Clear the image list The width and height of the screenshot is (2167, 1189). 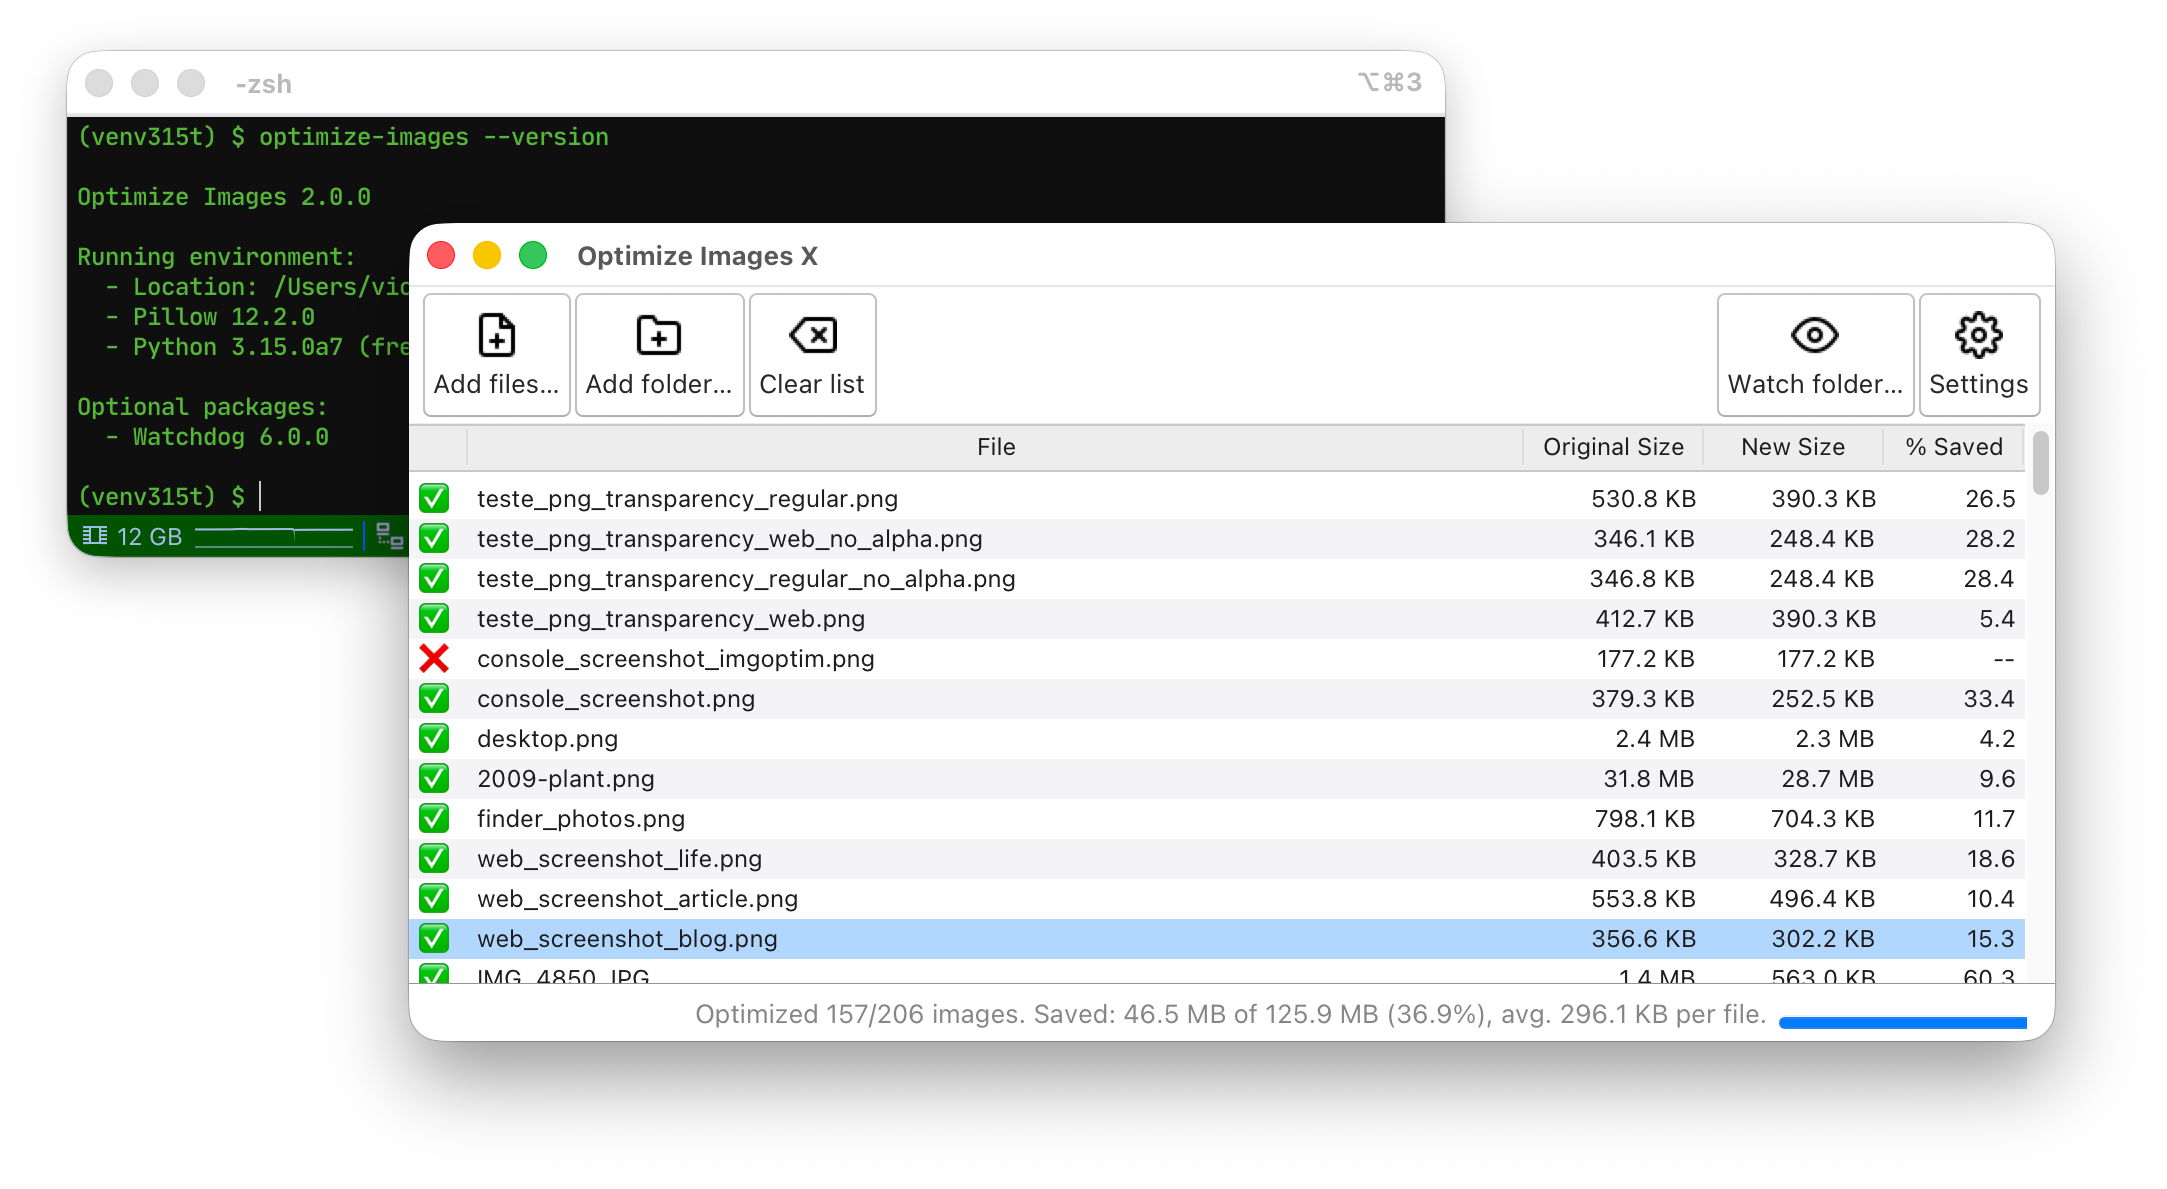(x=812, y=355)
